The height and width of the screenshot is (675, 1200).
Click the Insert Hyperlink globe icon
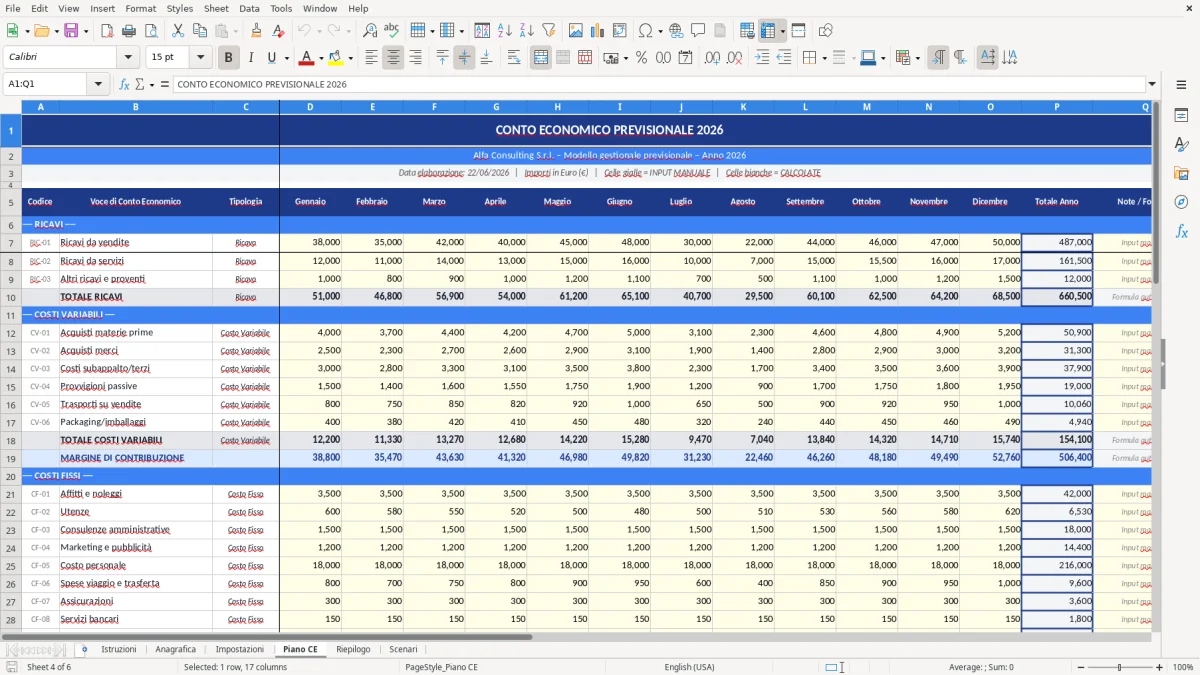(x=676, y=31)
